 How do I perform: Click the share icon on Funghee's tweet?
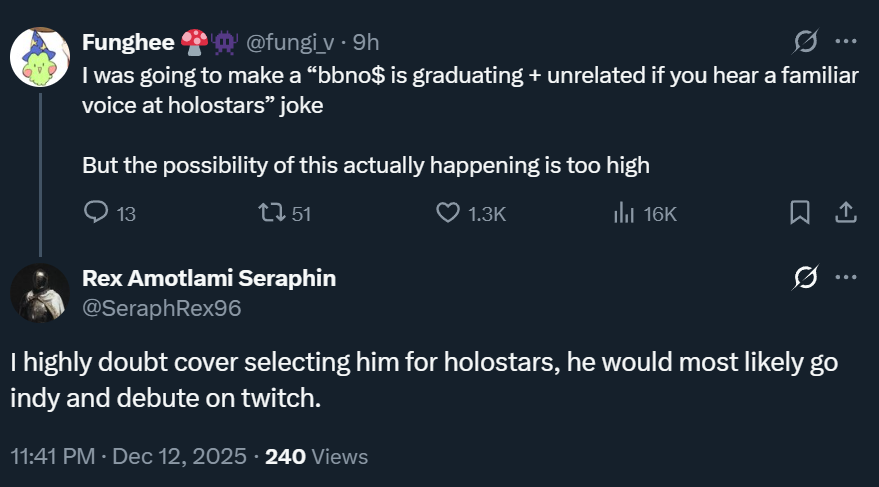click(844, 213)
